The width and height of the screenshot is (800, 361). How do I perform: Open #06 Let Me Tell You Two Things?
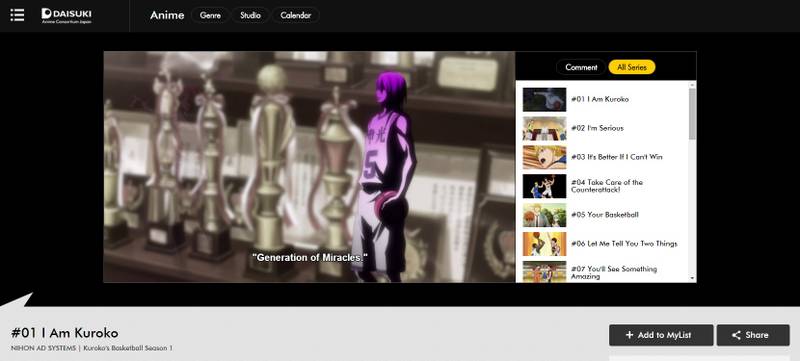(624, 244)
